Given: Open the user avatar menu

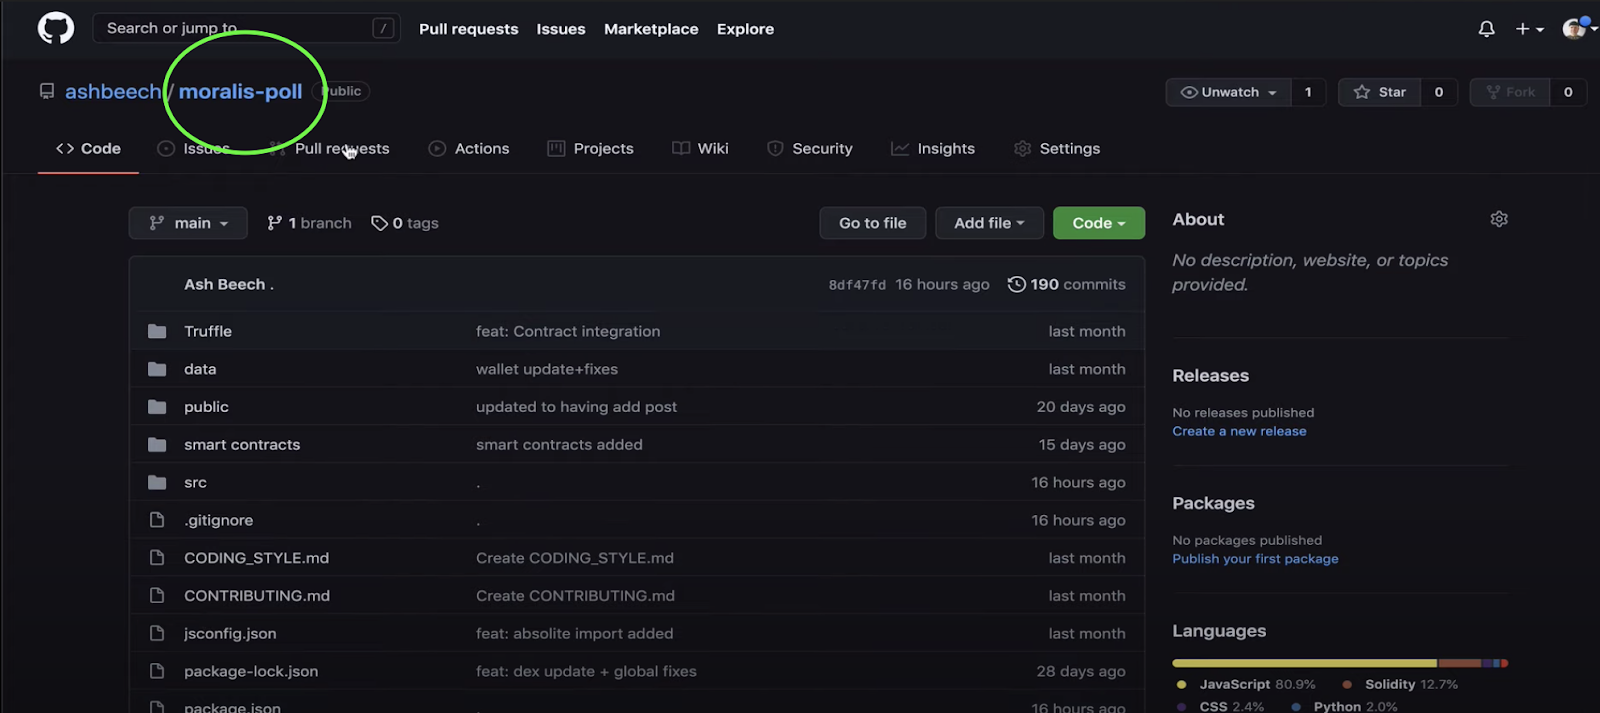Looking at the screenshot, I should click(1577, 28).
